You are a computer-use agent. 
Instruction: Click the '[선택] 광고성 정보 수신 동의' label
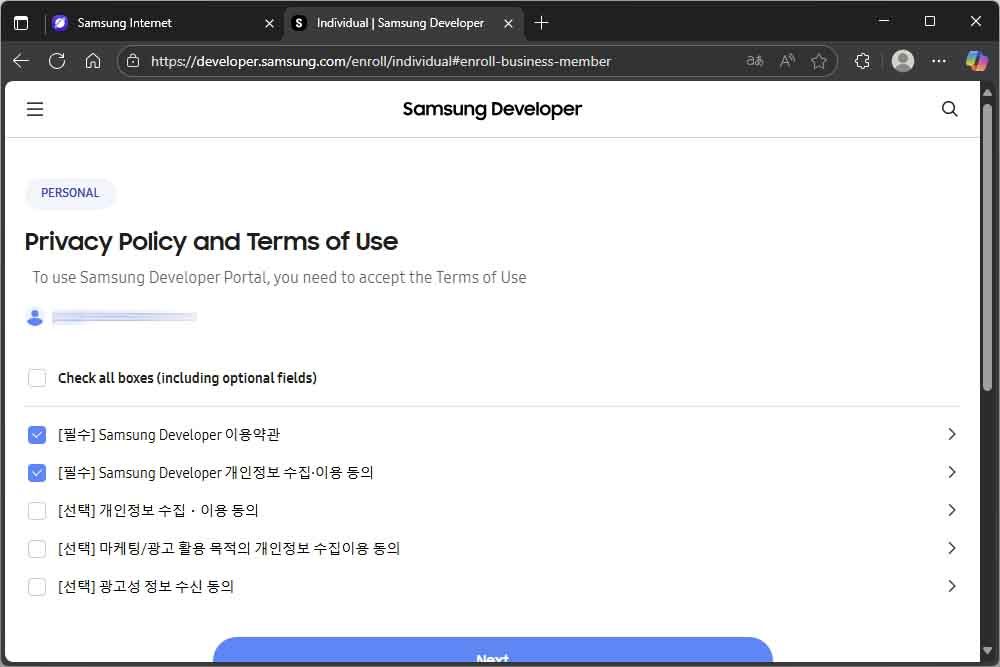[x=146, y=587]
